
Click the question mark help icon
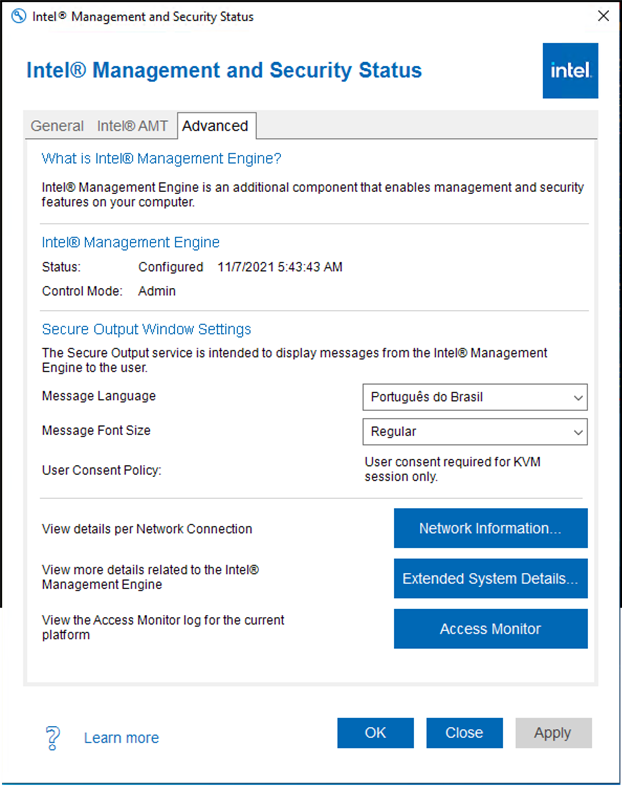(x=54, y=738)
